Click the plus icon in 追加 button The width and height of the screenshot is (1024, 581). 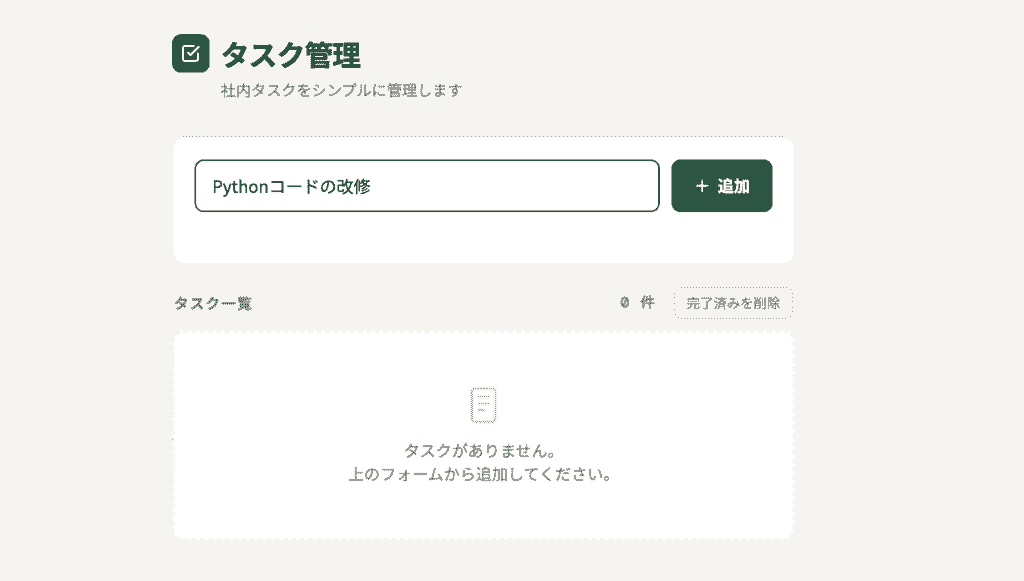702,186
